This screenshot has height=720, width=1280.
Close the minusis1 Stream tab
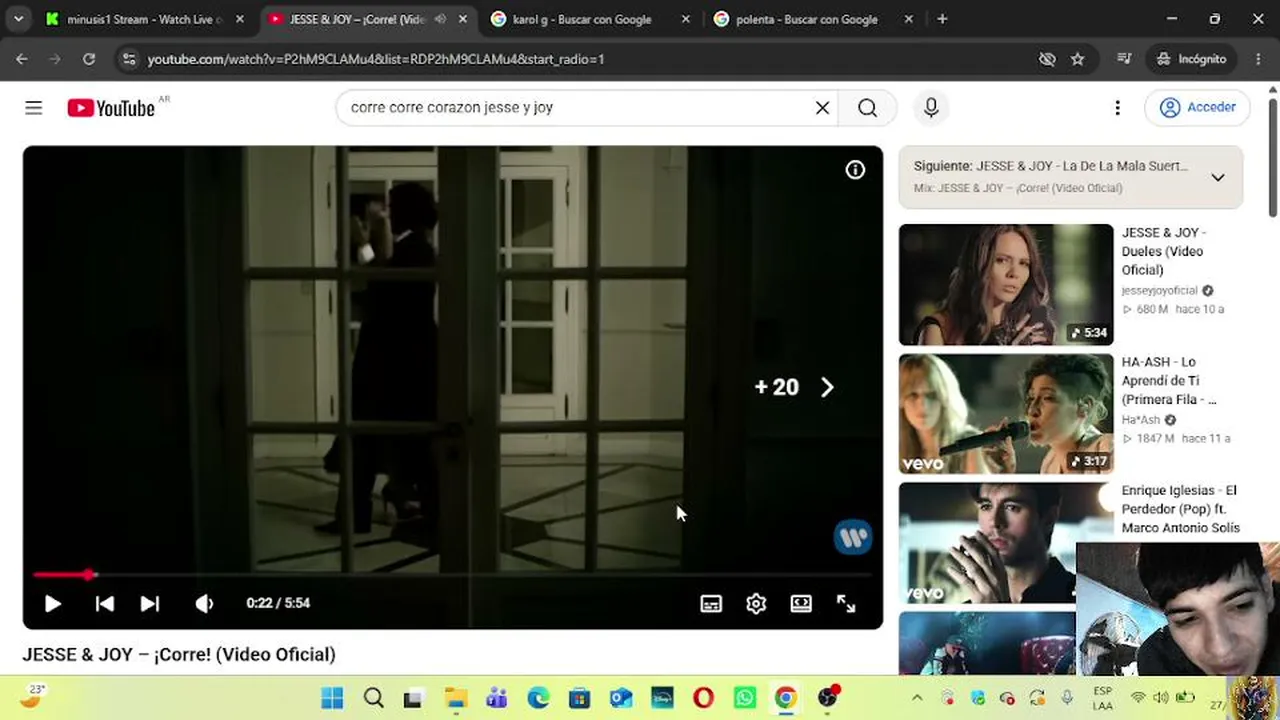click(239, 19)
